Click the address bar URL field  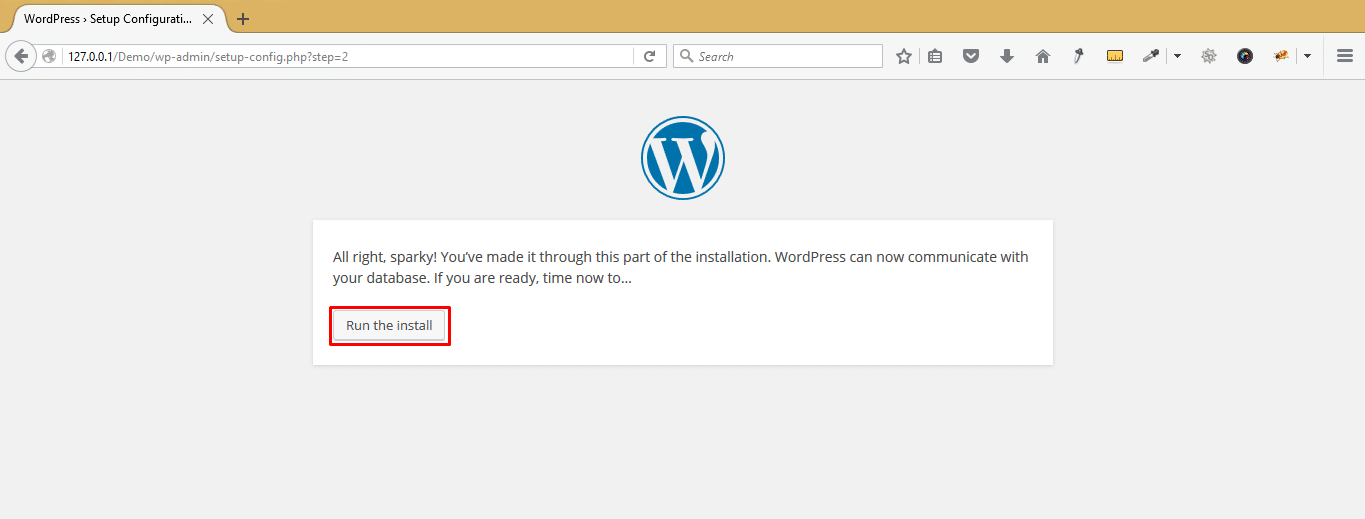click(350, 57)
